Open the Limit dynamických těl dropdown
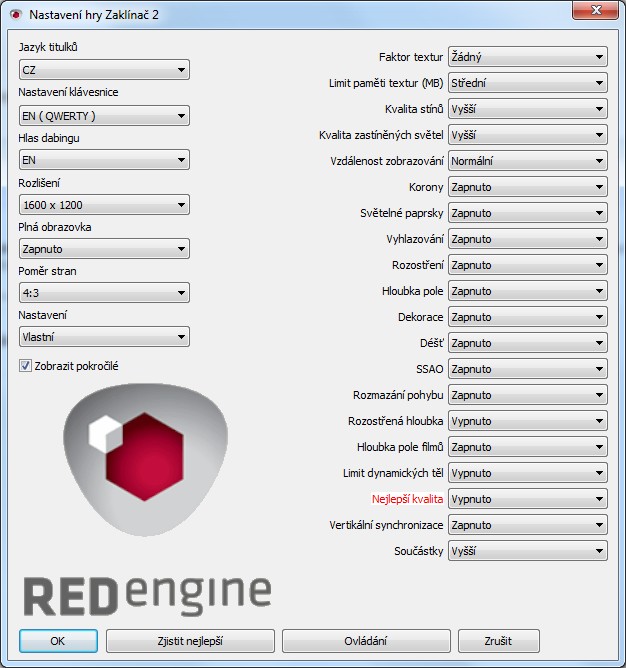 click(x=528, y=472)
